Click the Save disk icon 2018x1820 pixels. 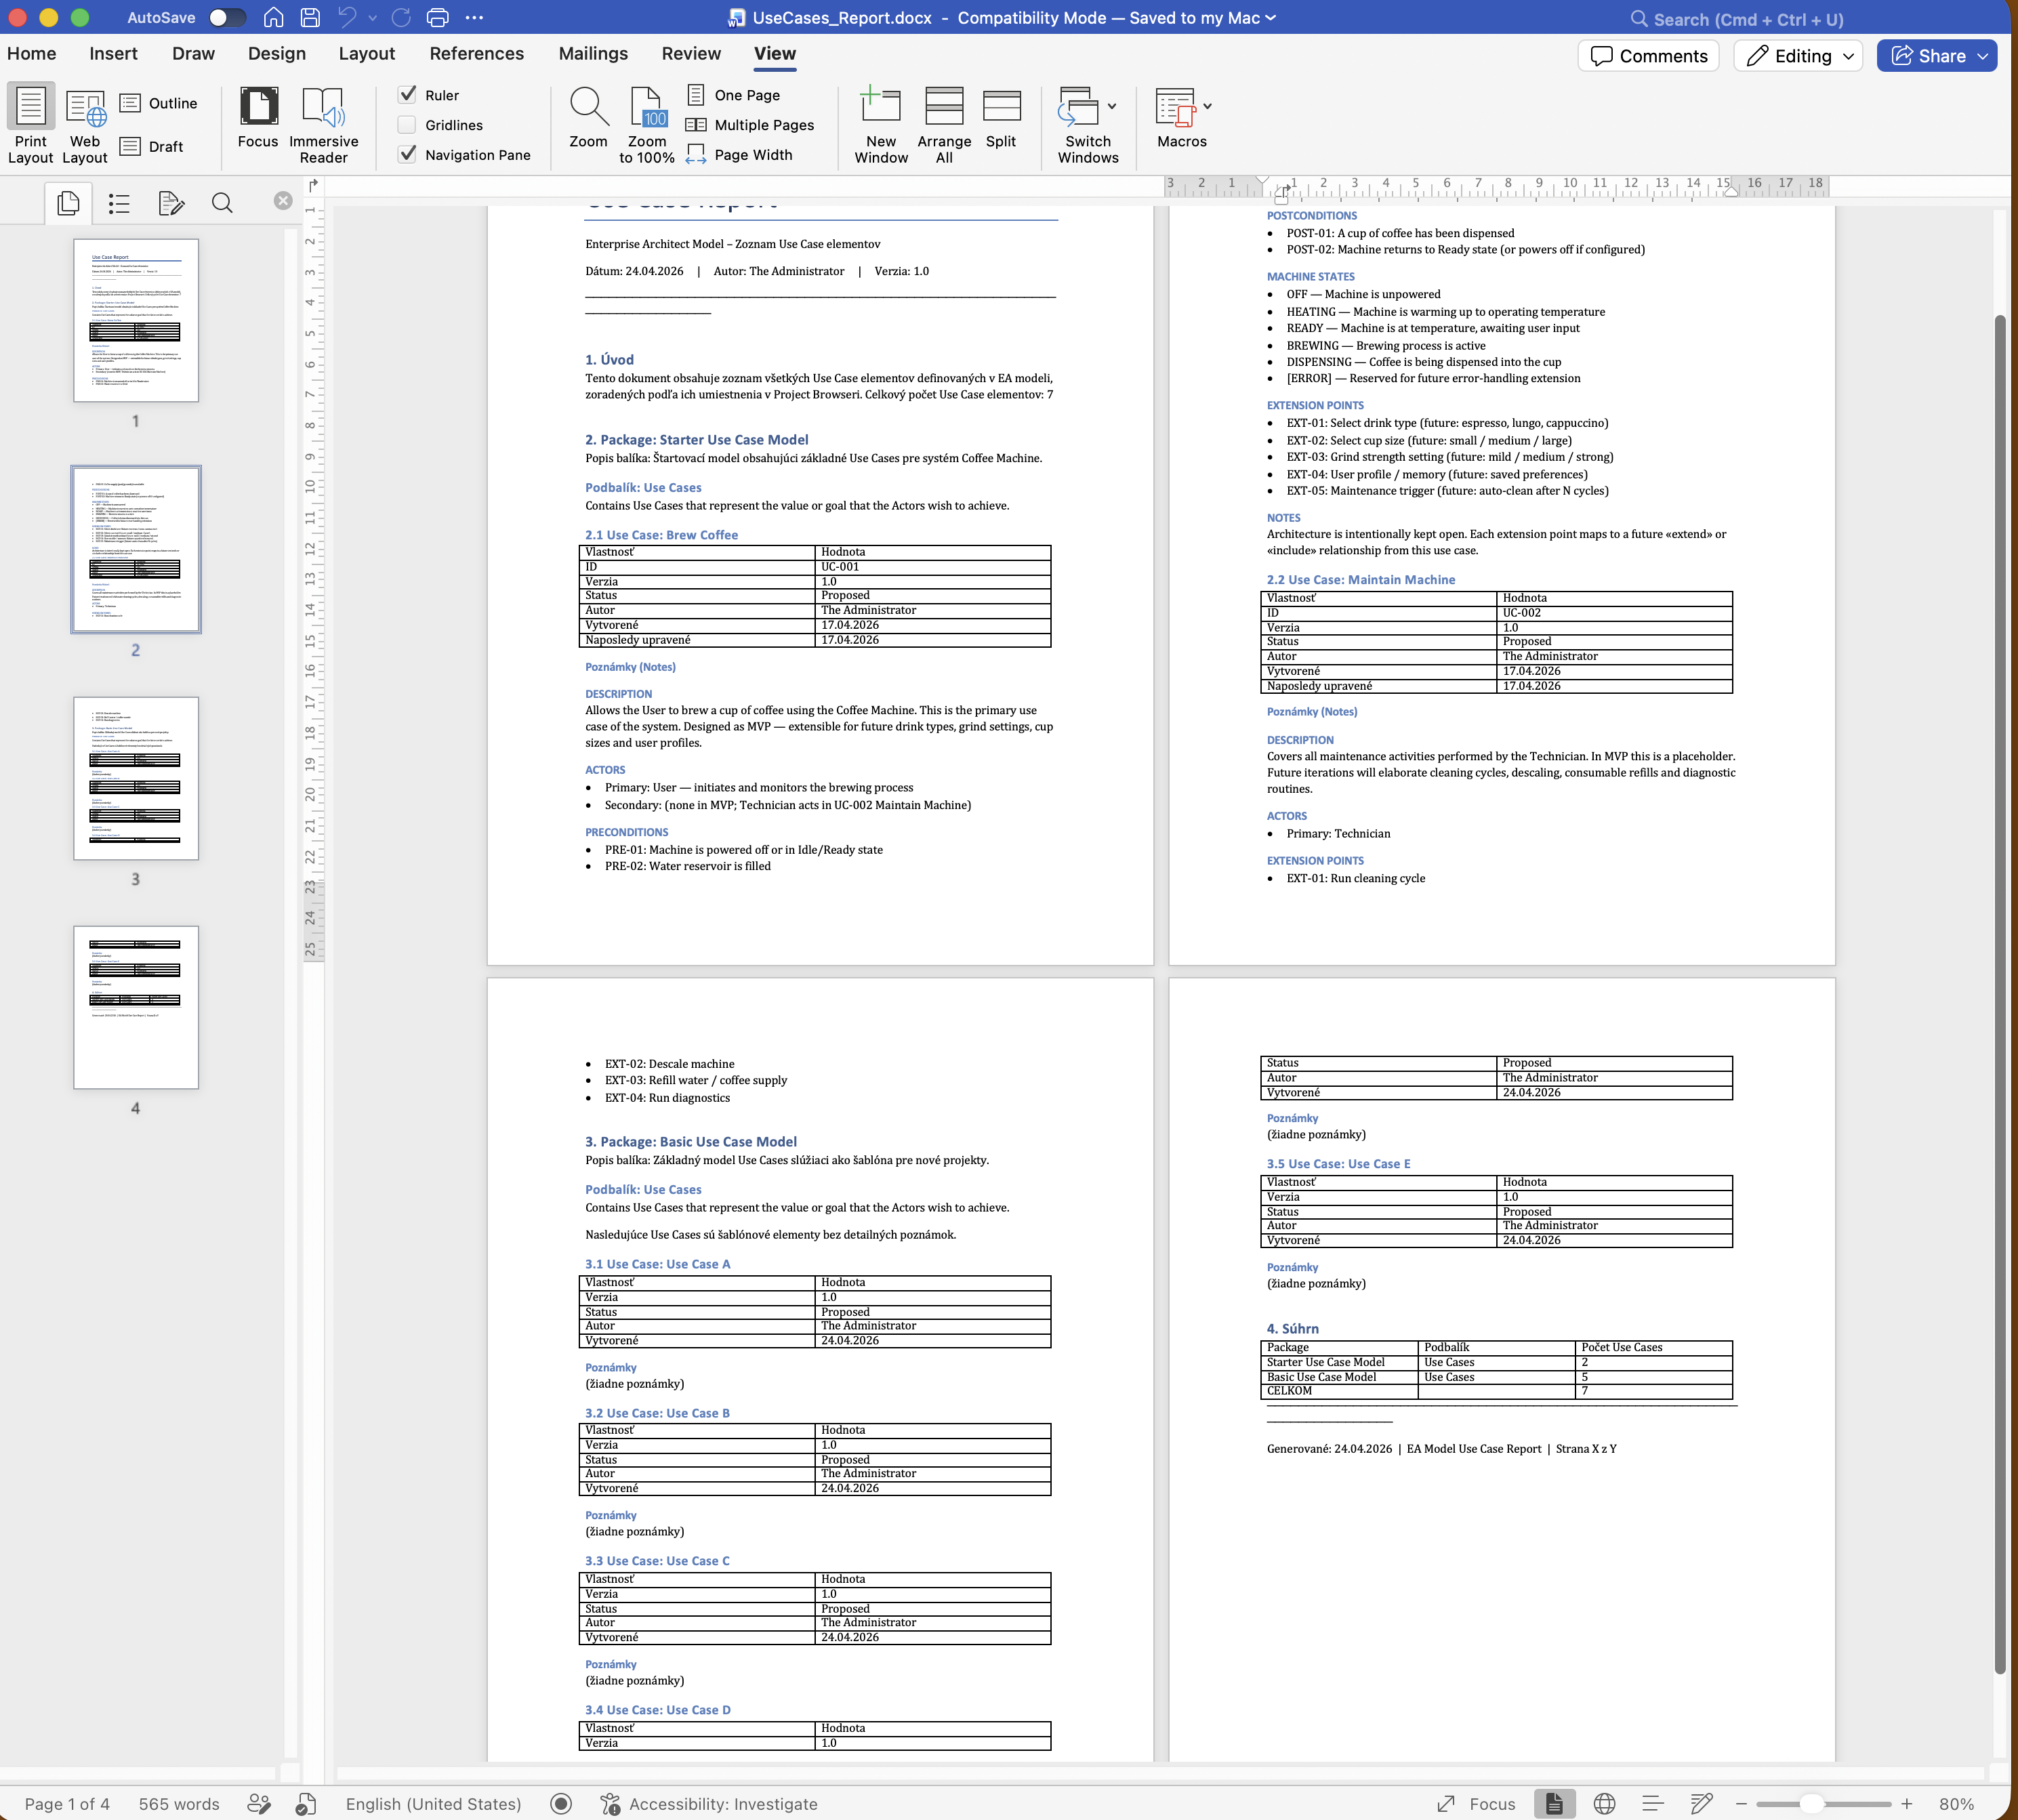(x=310, y=18)
